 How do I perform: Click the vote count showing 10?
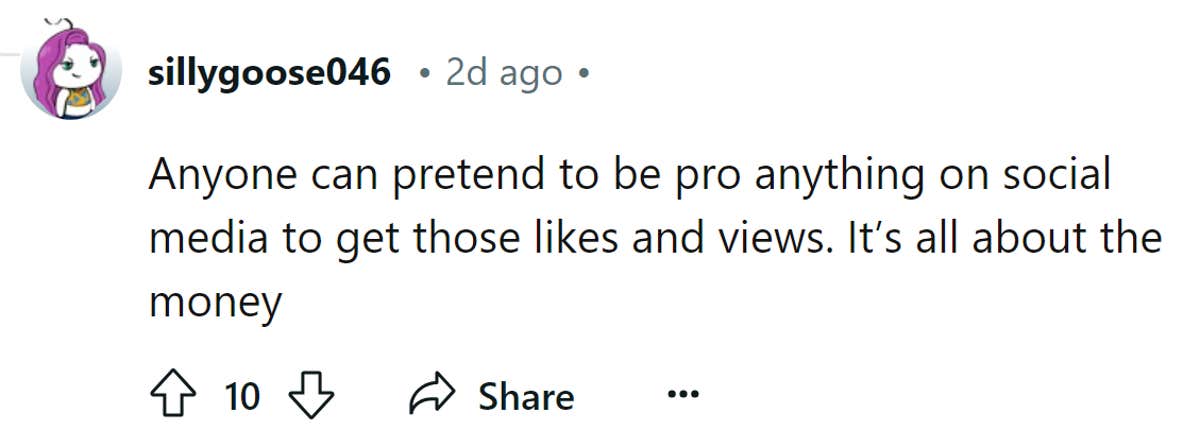pos(242,397)
